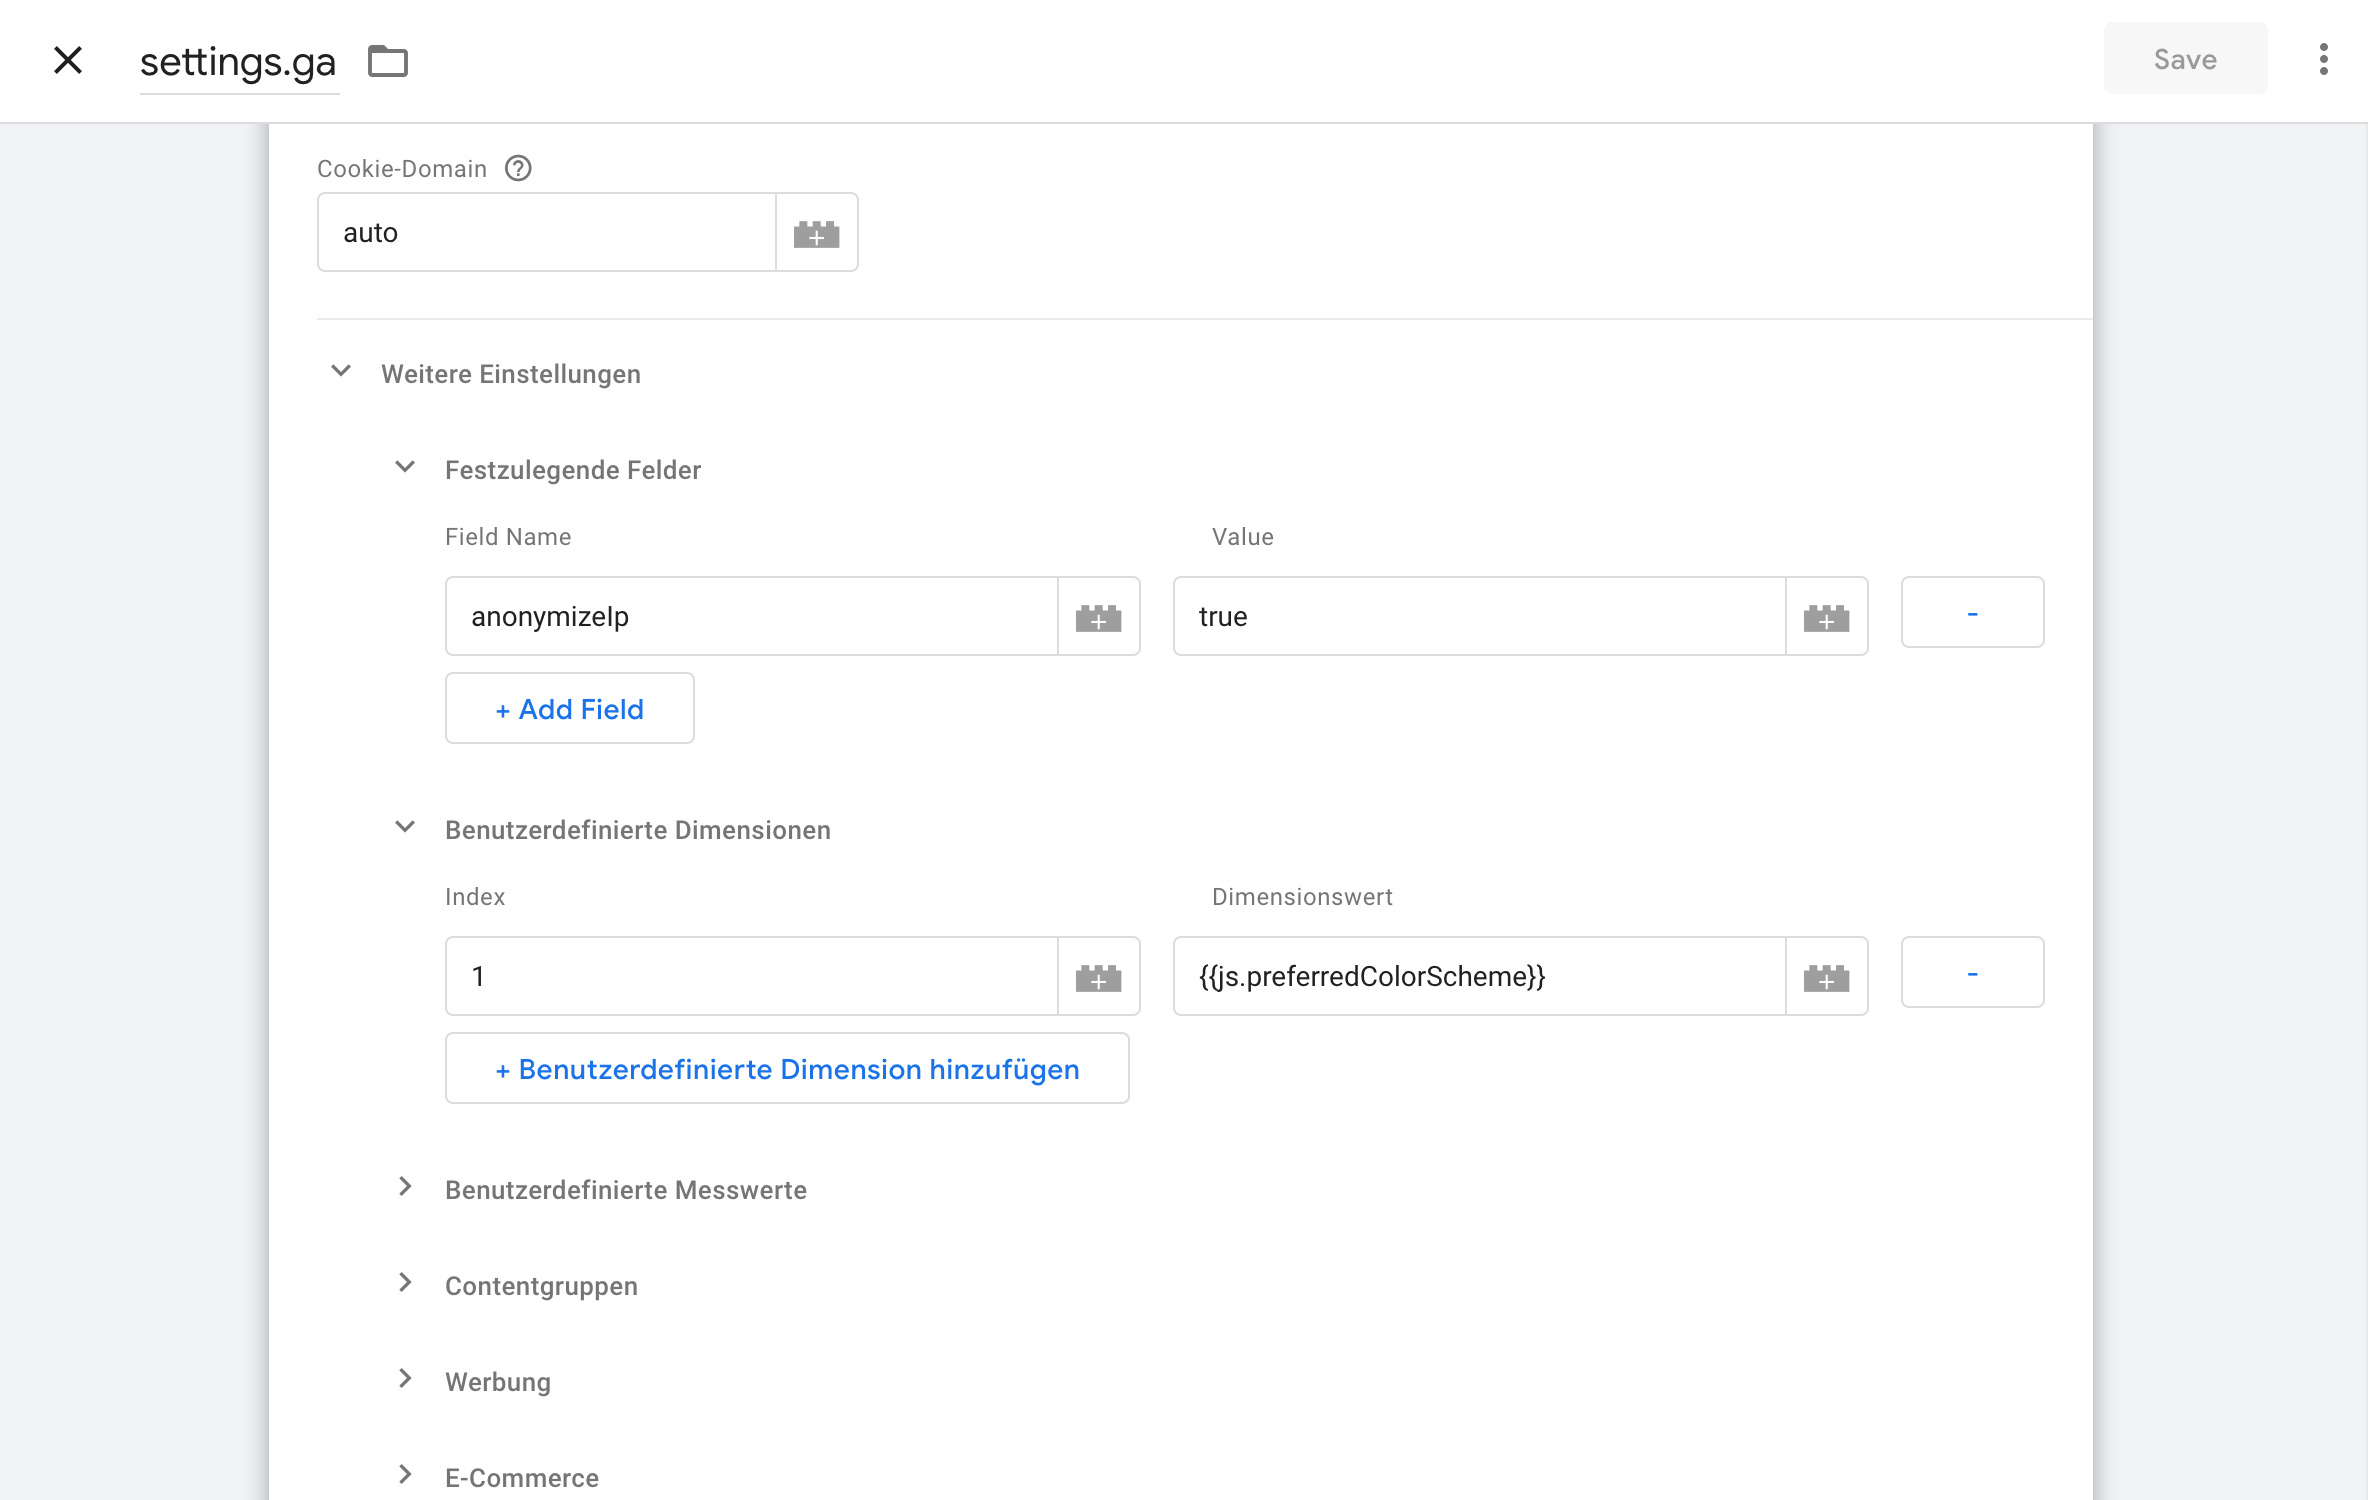Open variable picker beside the 'true' value
Screen dimensions: 2368x1500
point(1826,617)
